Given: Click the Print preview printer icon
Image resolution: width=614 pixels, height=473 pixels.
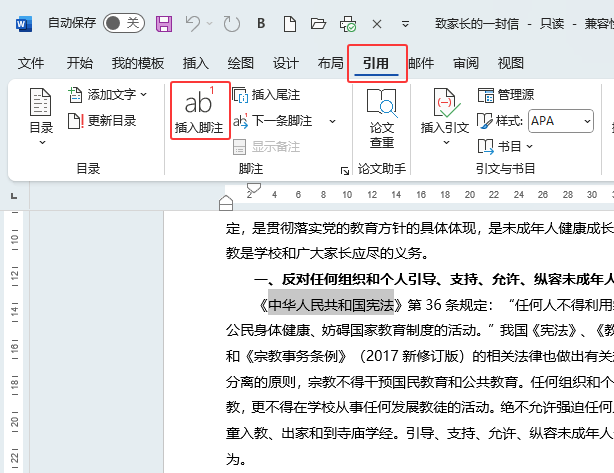Looking at the screenshot, I should pos(348,24).
